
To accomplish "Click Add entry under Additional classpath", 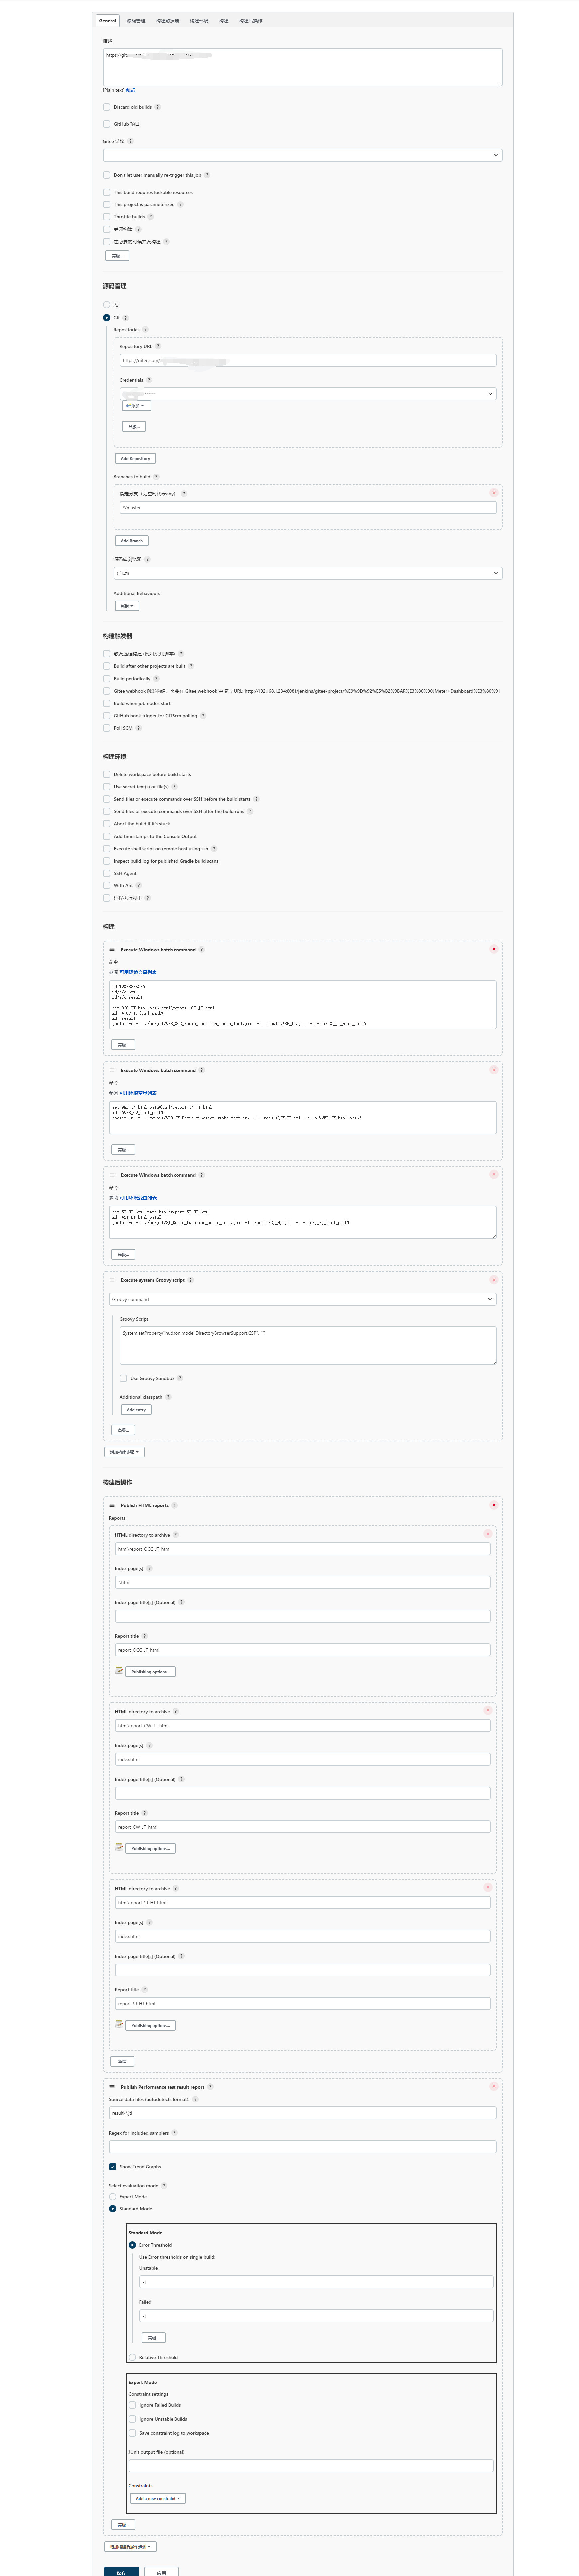I will pyautogui.click(x=136, y=1410).
